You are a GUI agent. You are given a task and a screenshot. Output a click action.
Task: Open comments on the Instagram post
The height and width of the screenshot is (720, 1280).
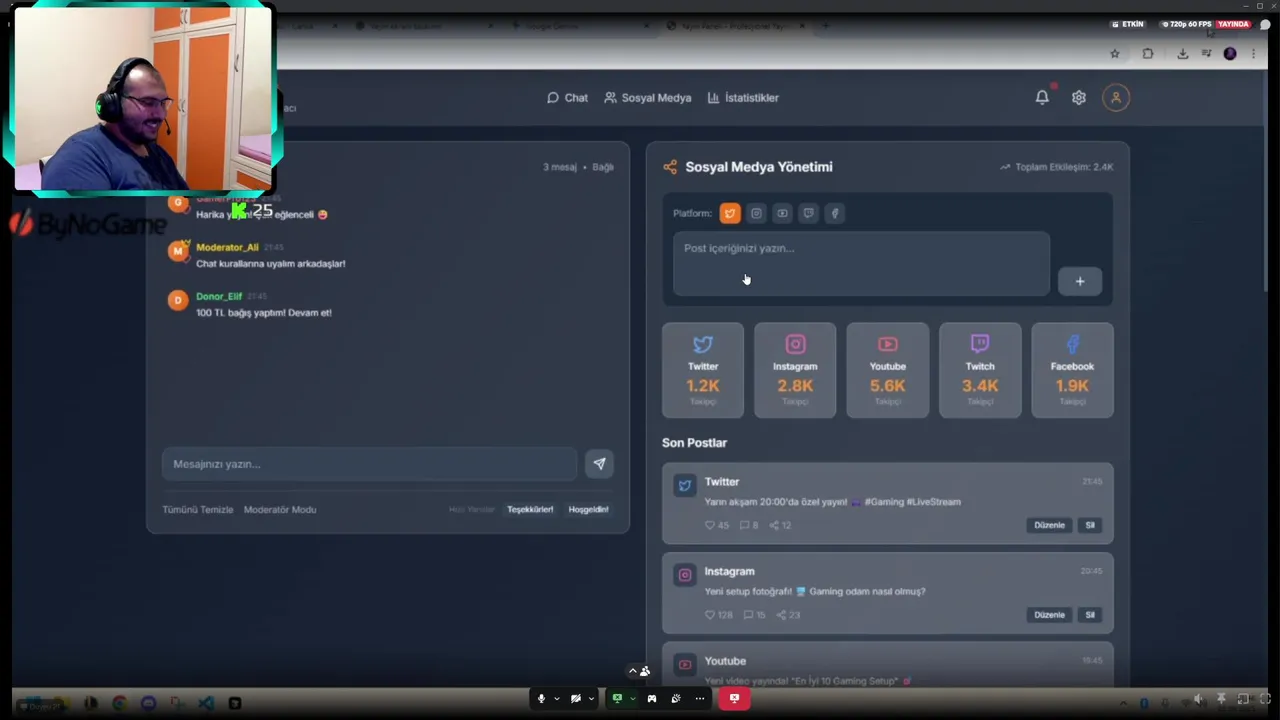coord(748,615)
